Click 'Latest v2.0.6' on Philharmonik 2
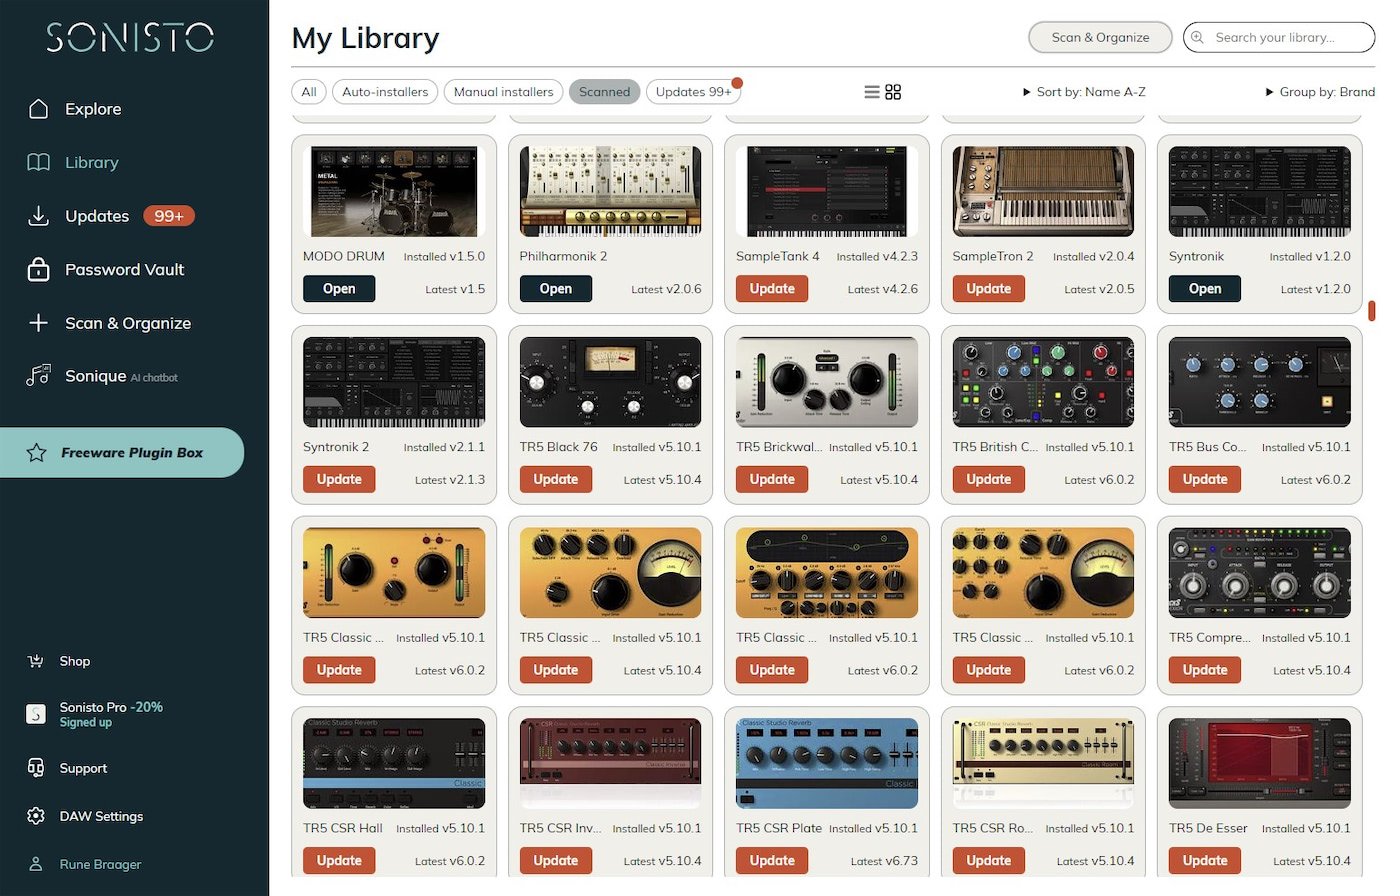1400x896 pixels. 666,289
